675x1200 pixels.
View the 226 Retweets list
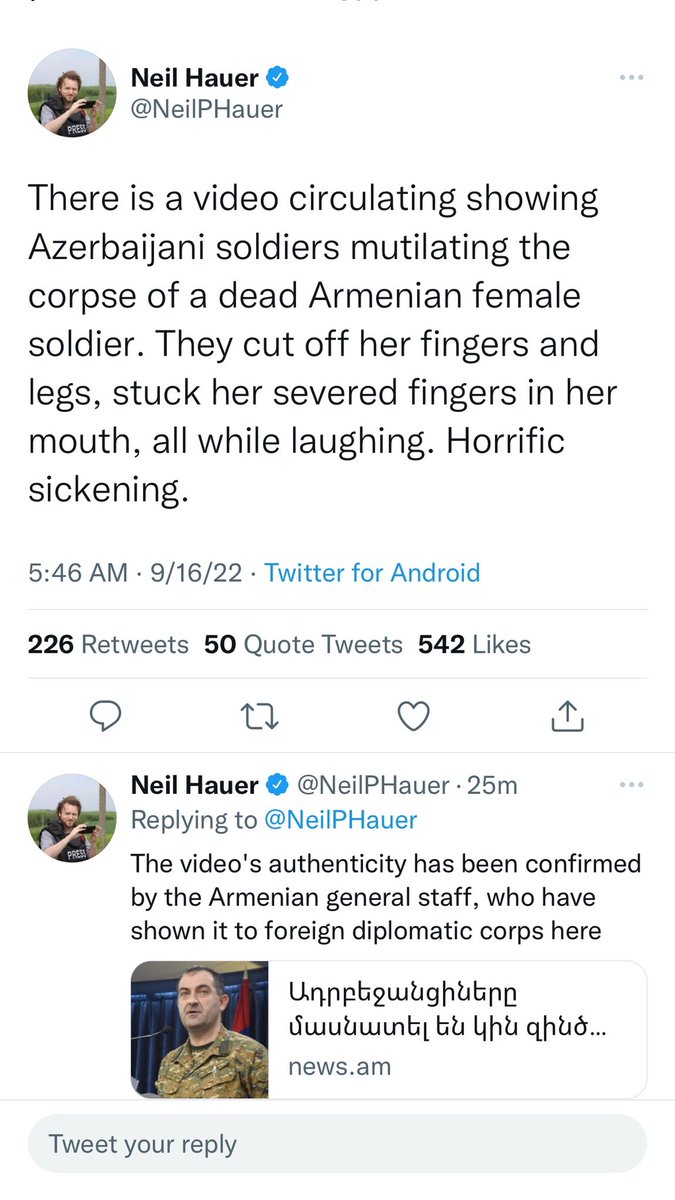click(x=108, y=645)
